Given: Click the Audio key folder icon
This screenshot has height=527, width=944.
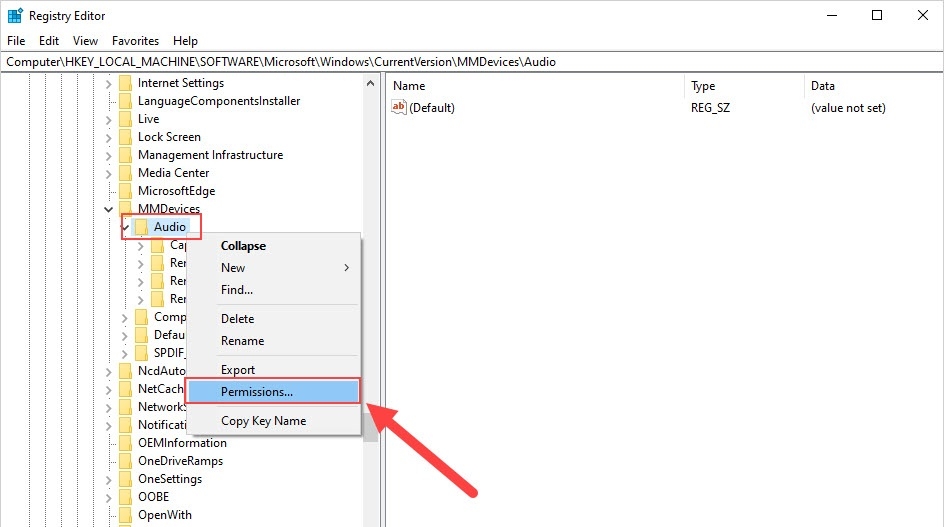Looking at the screenshot, I should [x=141, y=227].
